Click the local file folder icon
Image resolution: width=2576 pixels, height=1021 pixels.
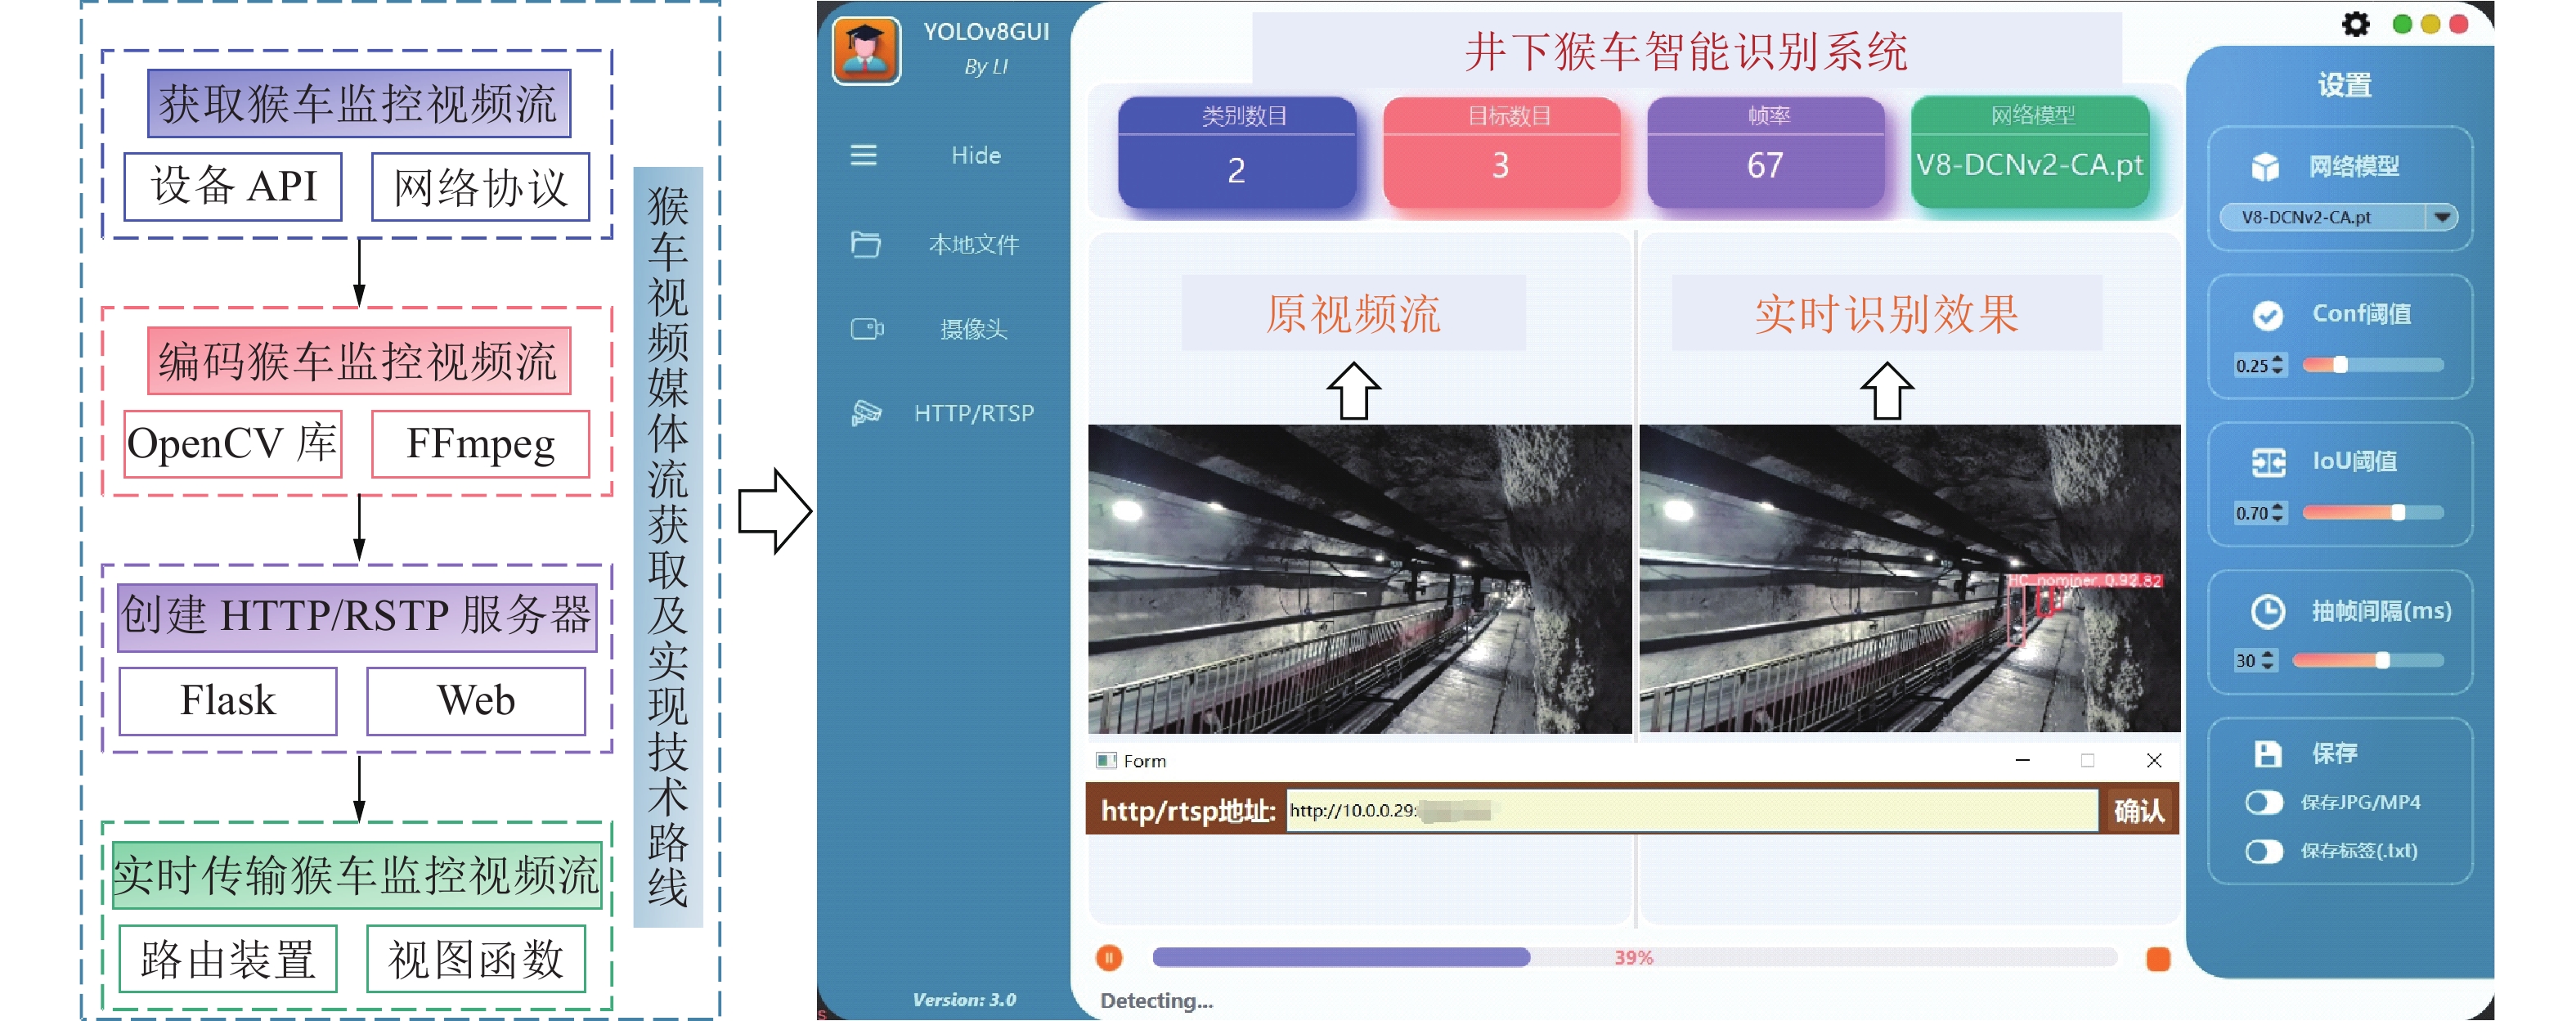coord(865,244)
